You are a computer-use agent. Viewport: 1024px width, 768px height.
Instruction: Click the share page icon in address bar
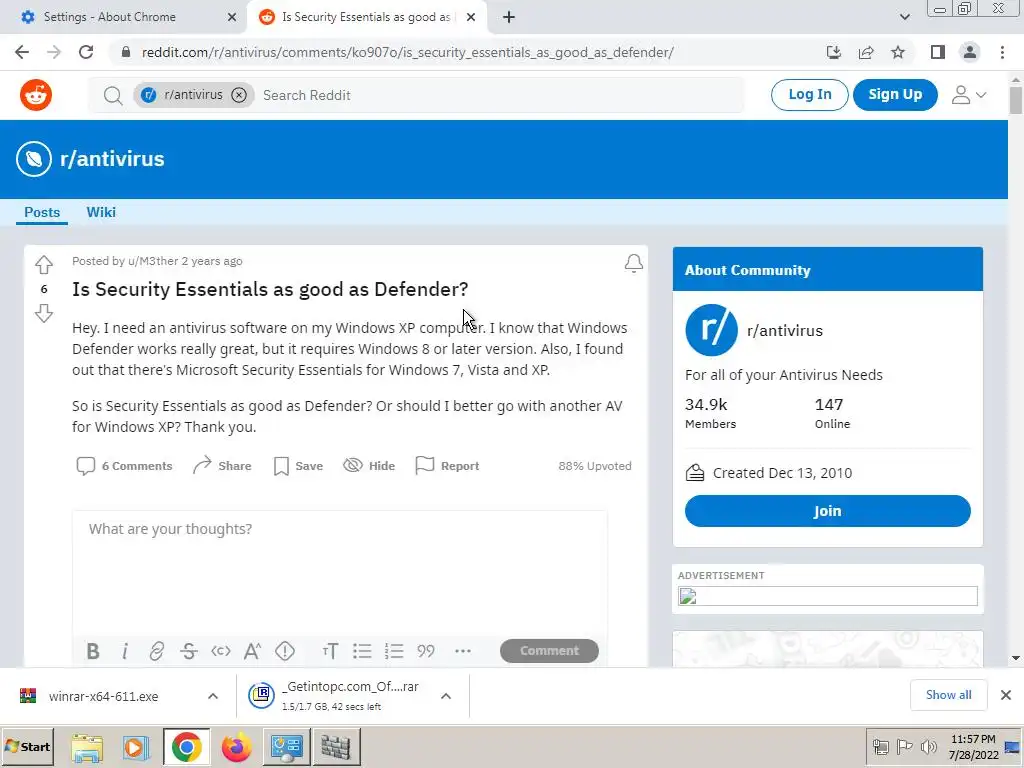coord(866,52)
